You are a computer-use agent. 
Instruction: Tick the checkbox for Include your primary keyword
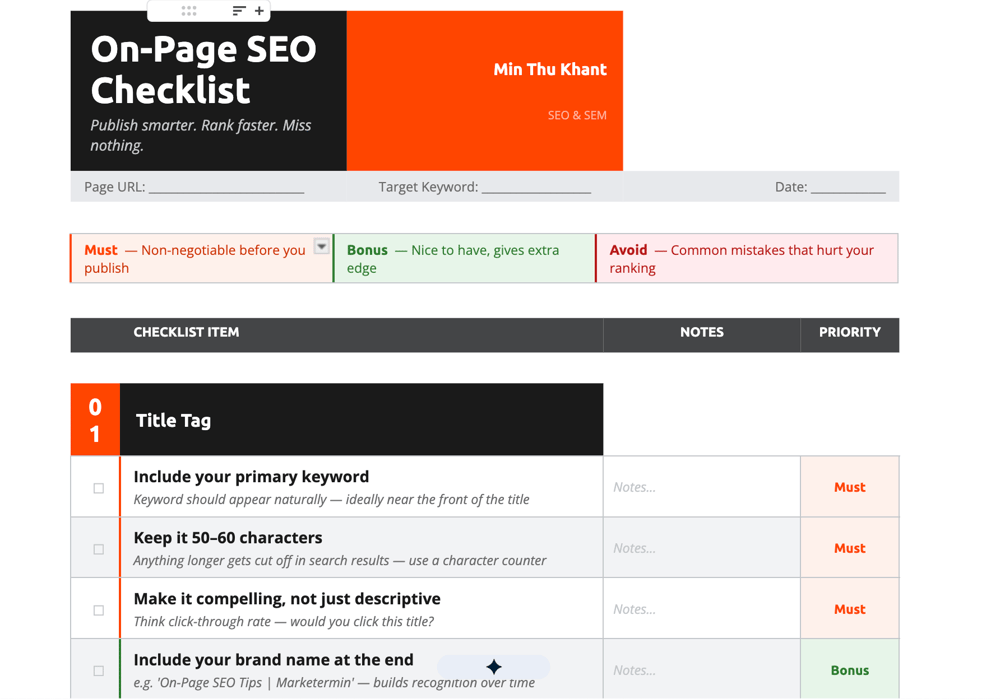click(99, 489)
